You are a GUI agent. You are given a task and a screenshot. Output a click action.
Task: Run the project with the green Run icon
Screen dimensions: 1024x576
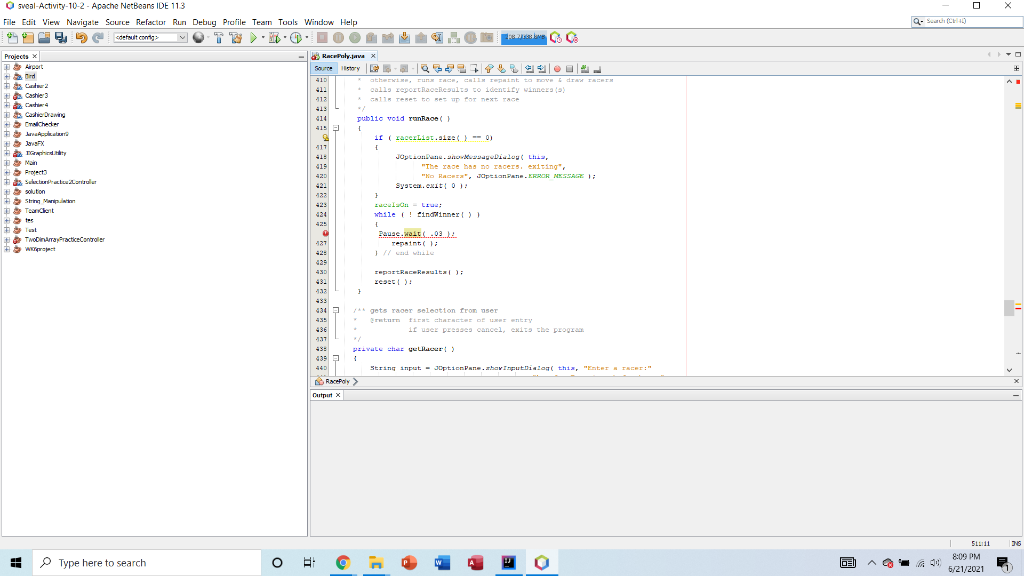[x=253, y=38]
